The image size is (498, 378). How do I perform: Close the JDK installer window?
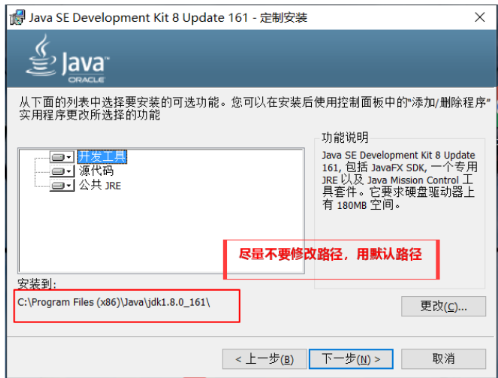[x=480, y=17]
